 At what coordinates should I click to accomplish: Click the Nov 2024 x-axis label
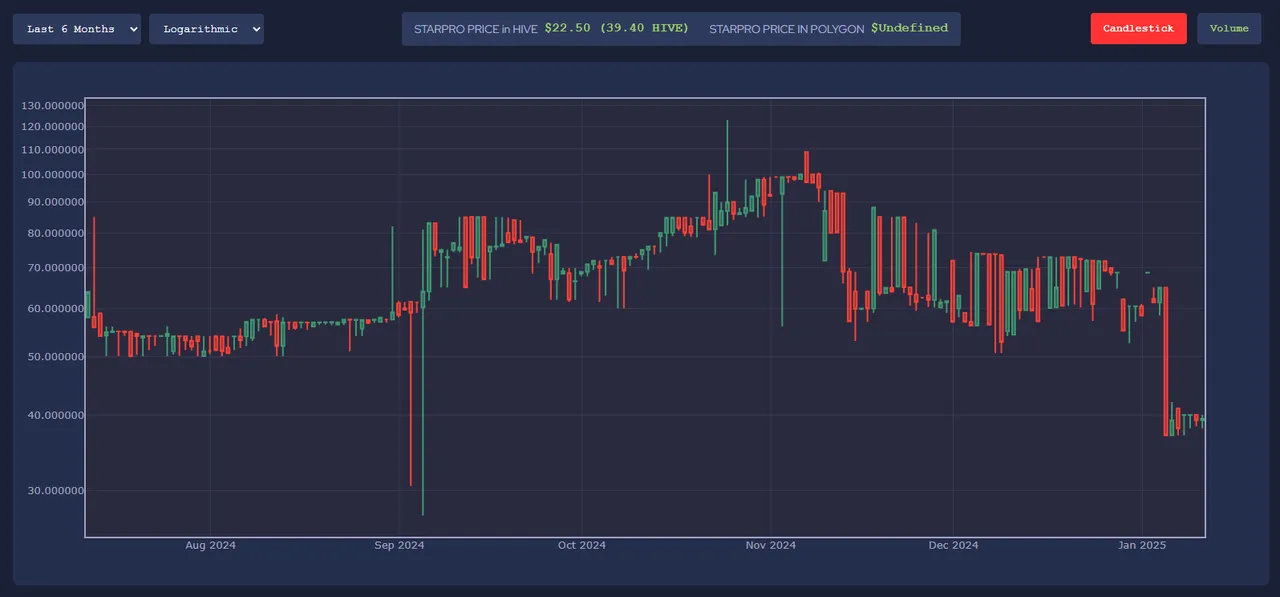771,545
